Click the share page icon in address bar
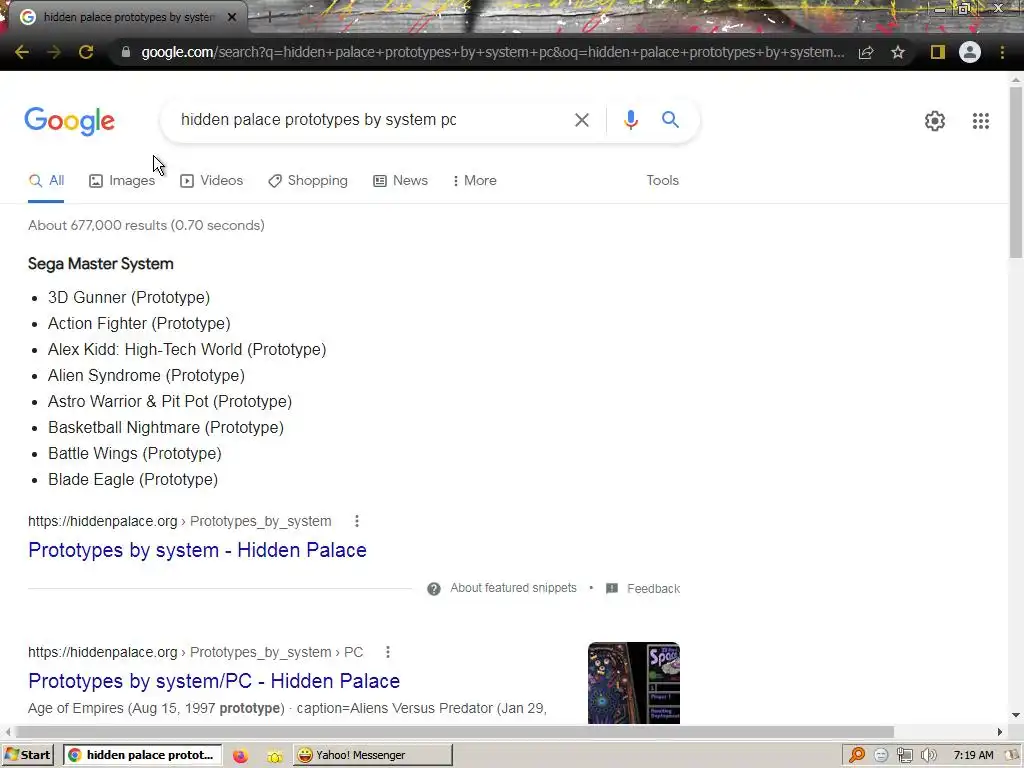Image resolution: width=1024 pixels, height=768 pixels. coord(866,52)
